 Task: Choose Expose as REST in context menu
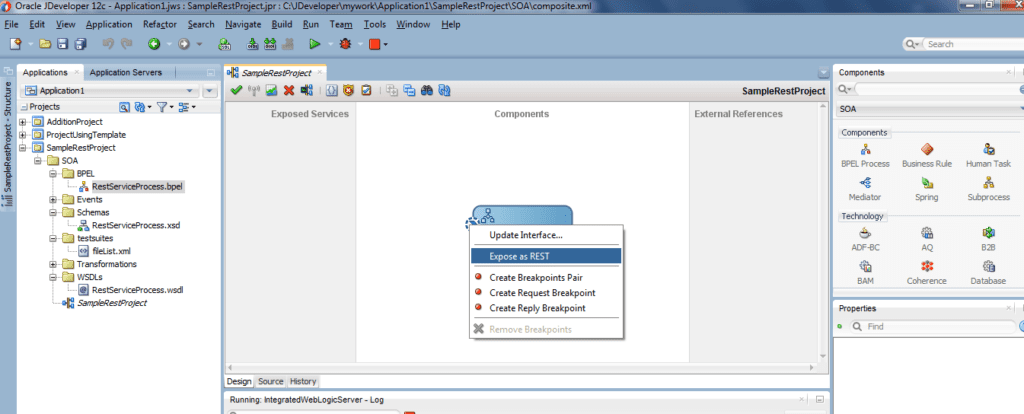coord(546,257)
